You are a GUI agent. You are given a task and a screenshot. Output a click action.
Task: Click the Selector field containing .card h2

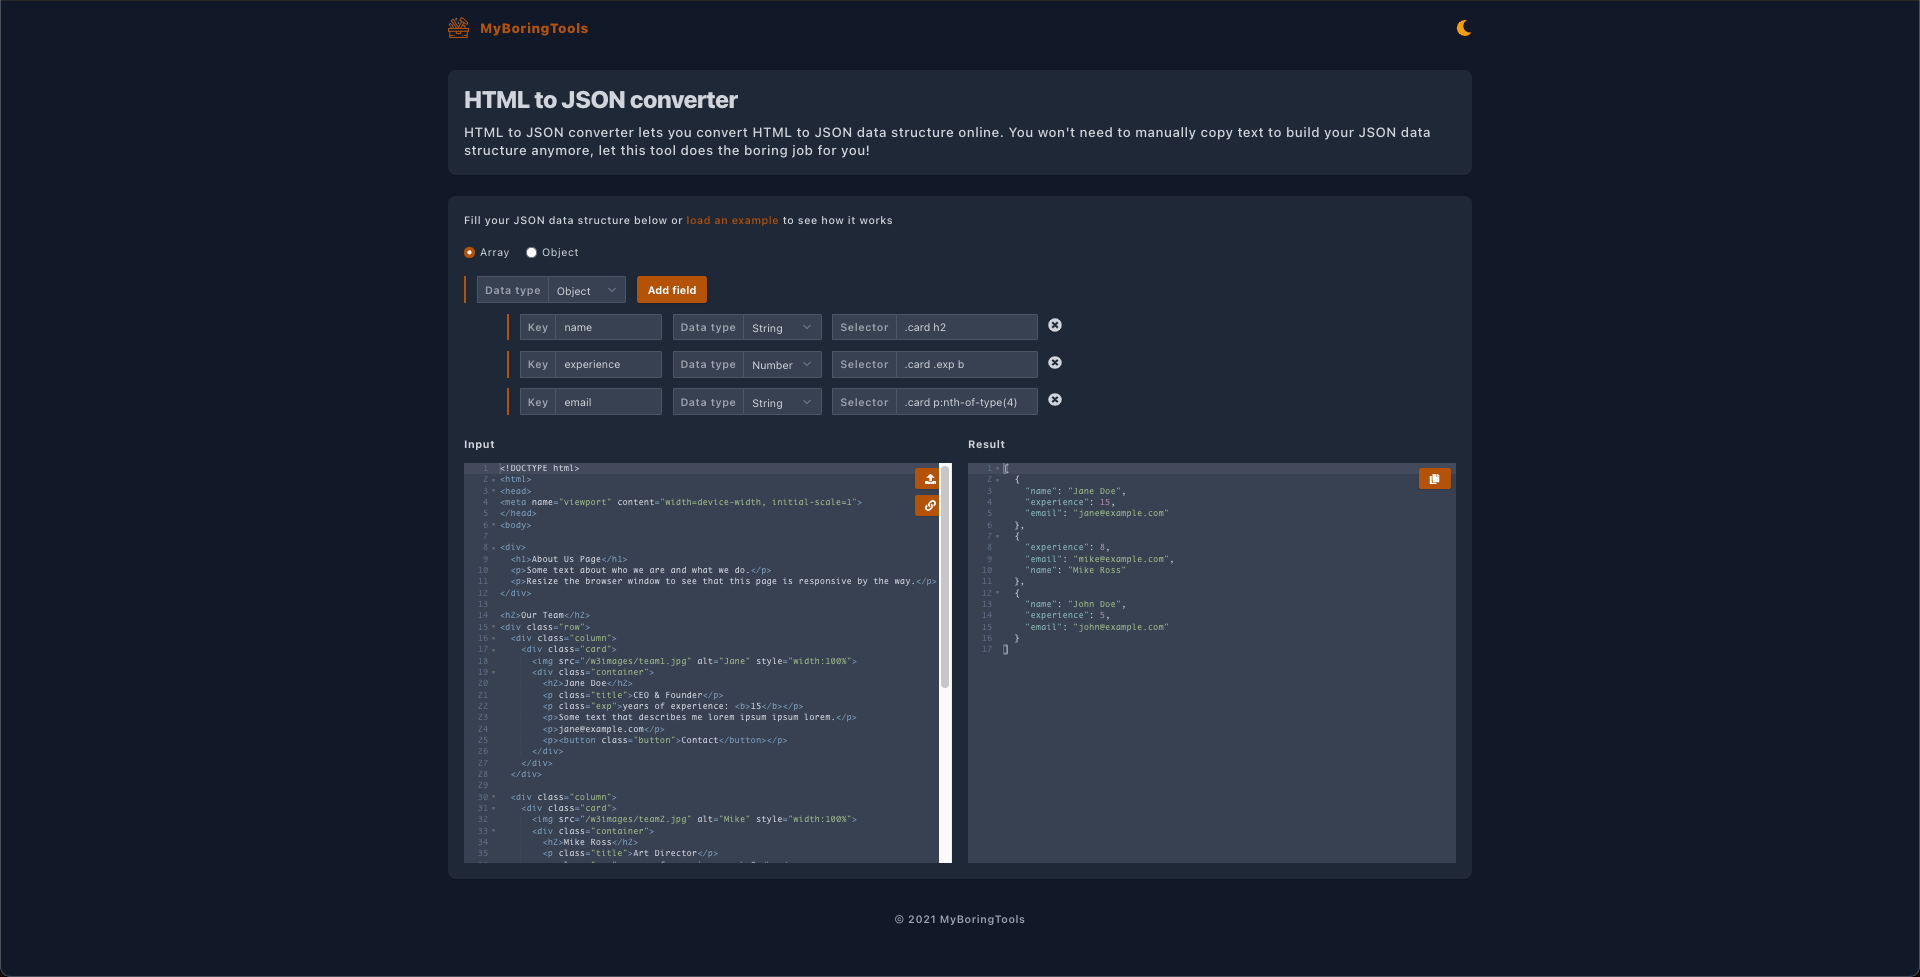click(x=966, y=327)
